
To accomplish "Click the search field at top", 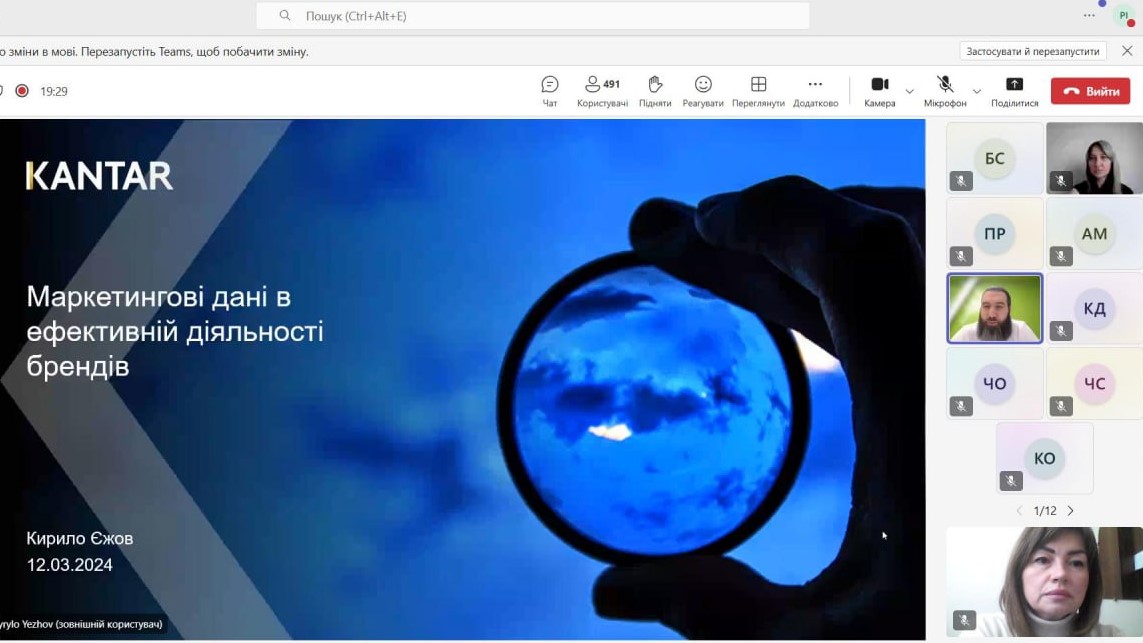I will (532, 16).
